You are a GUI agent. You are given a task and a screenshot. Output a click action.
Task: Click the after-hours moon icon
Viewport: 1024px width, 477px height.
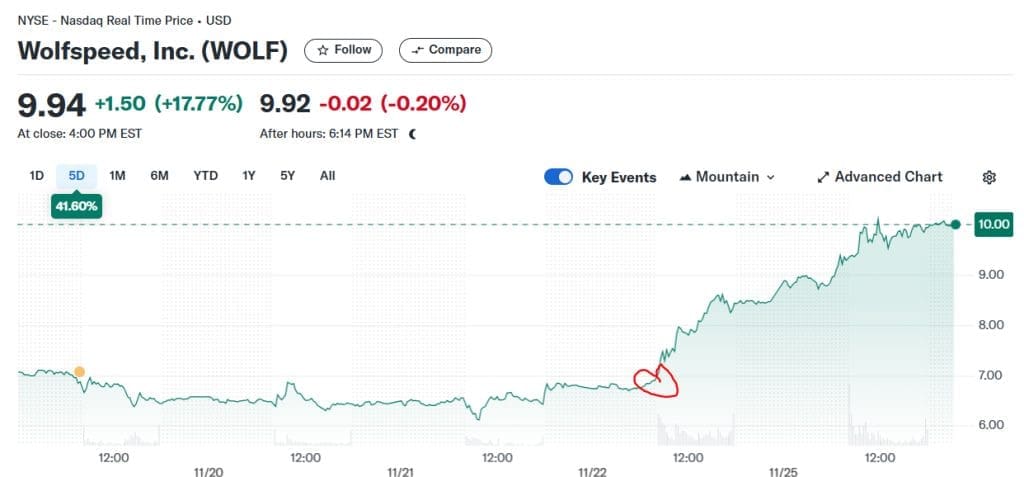(412, 133)
